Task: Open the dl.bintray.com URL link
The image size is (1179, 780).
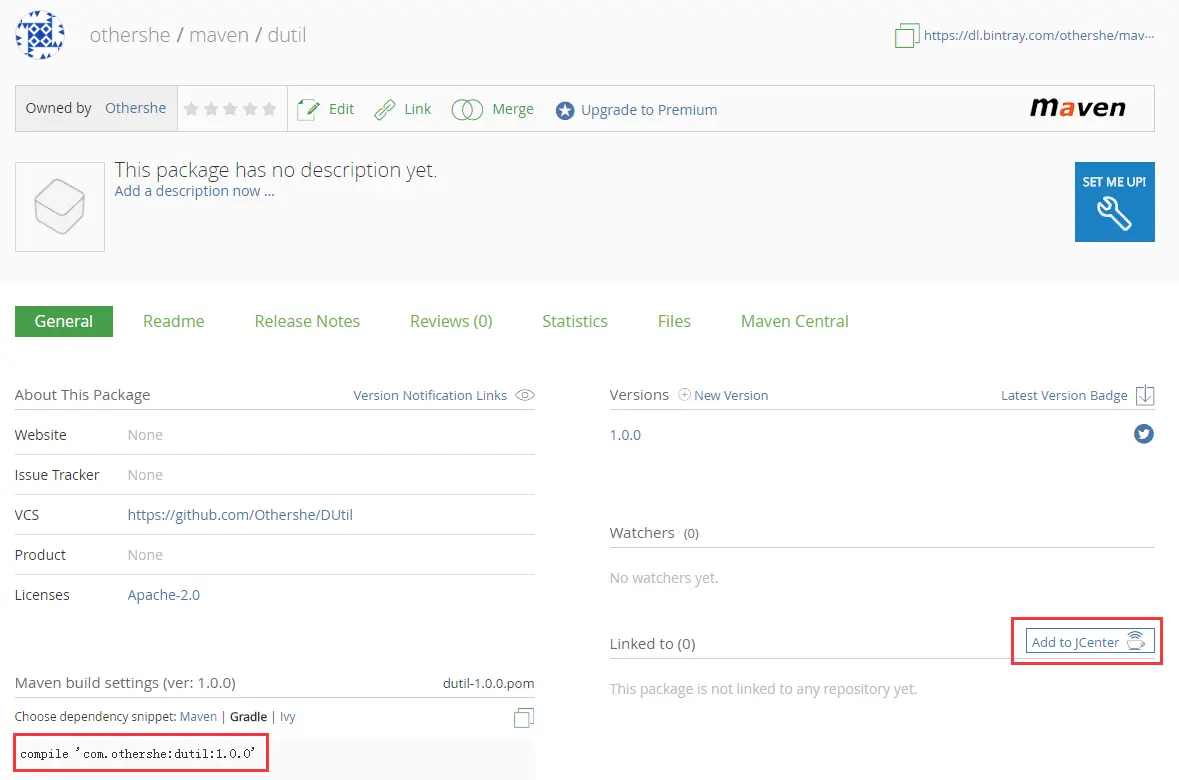Action: pos(1038,35)
